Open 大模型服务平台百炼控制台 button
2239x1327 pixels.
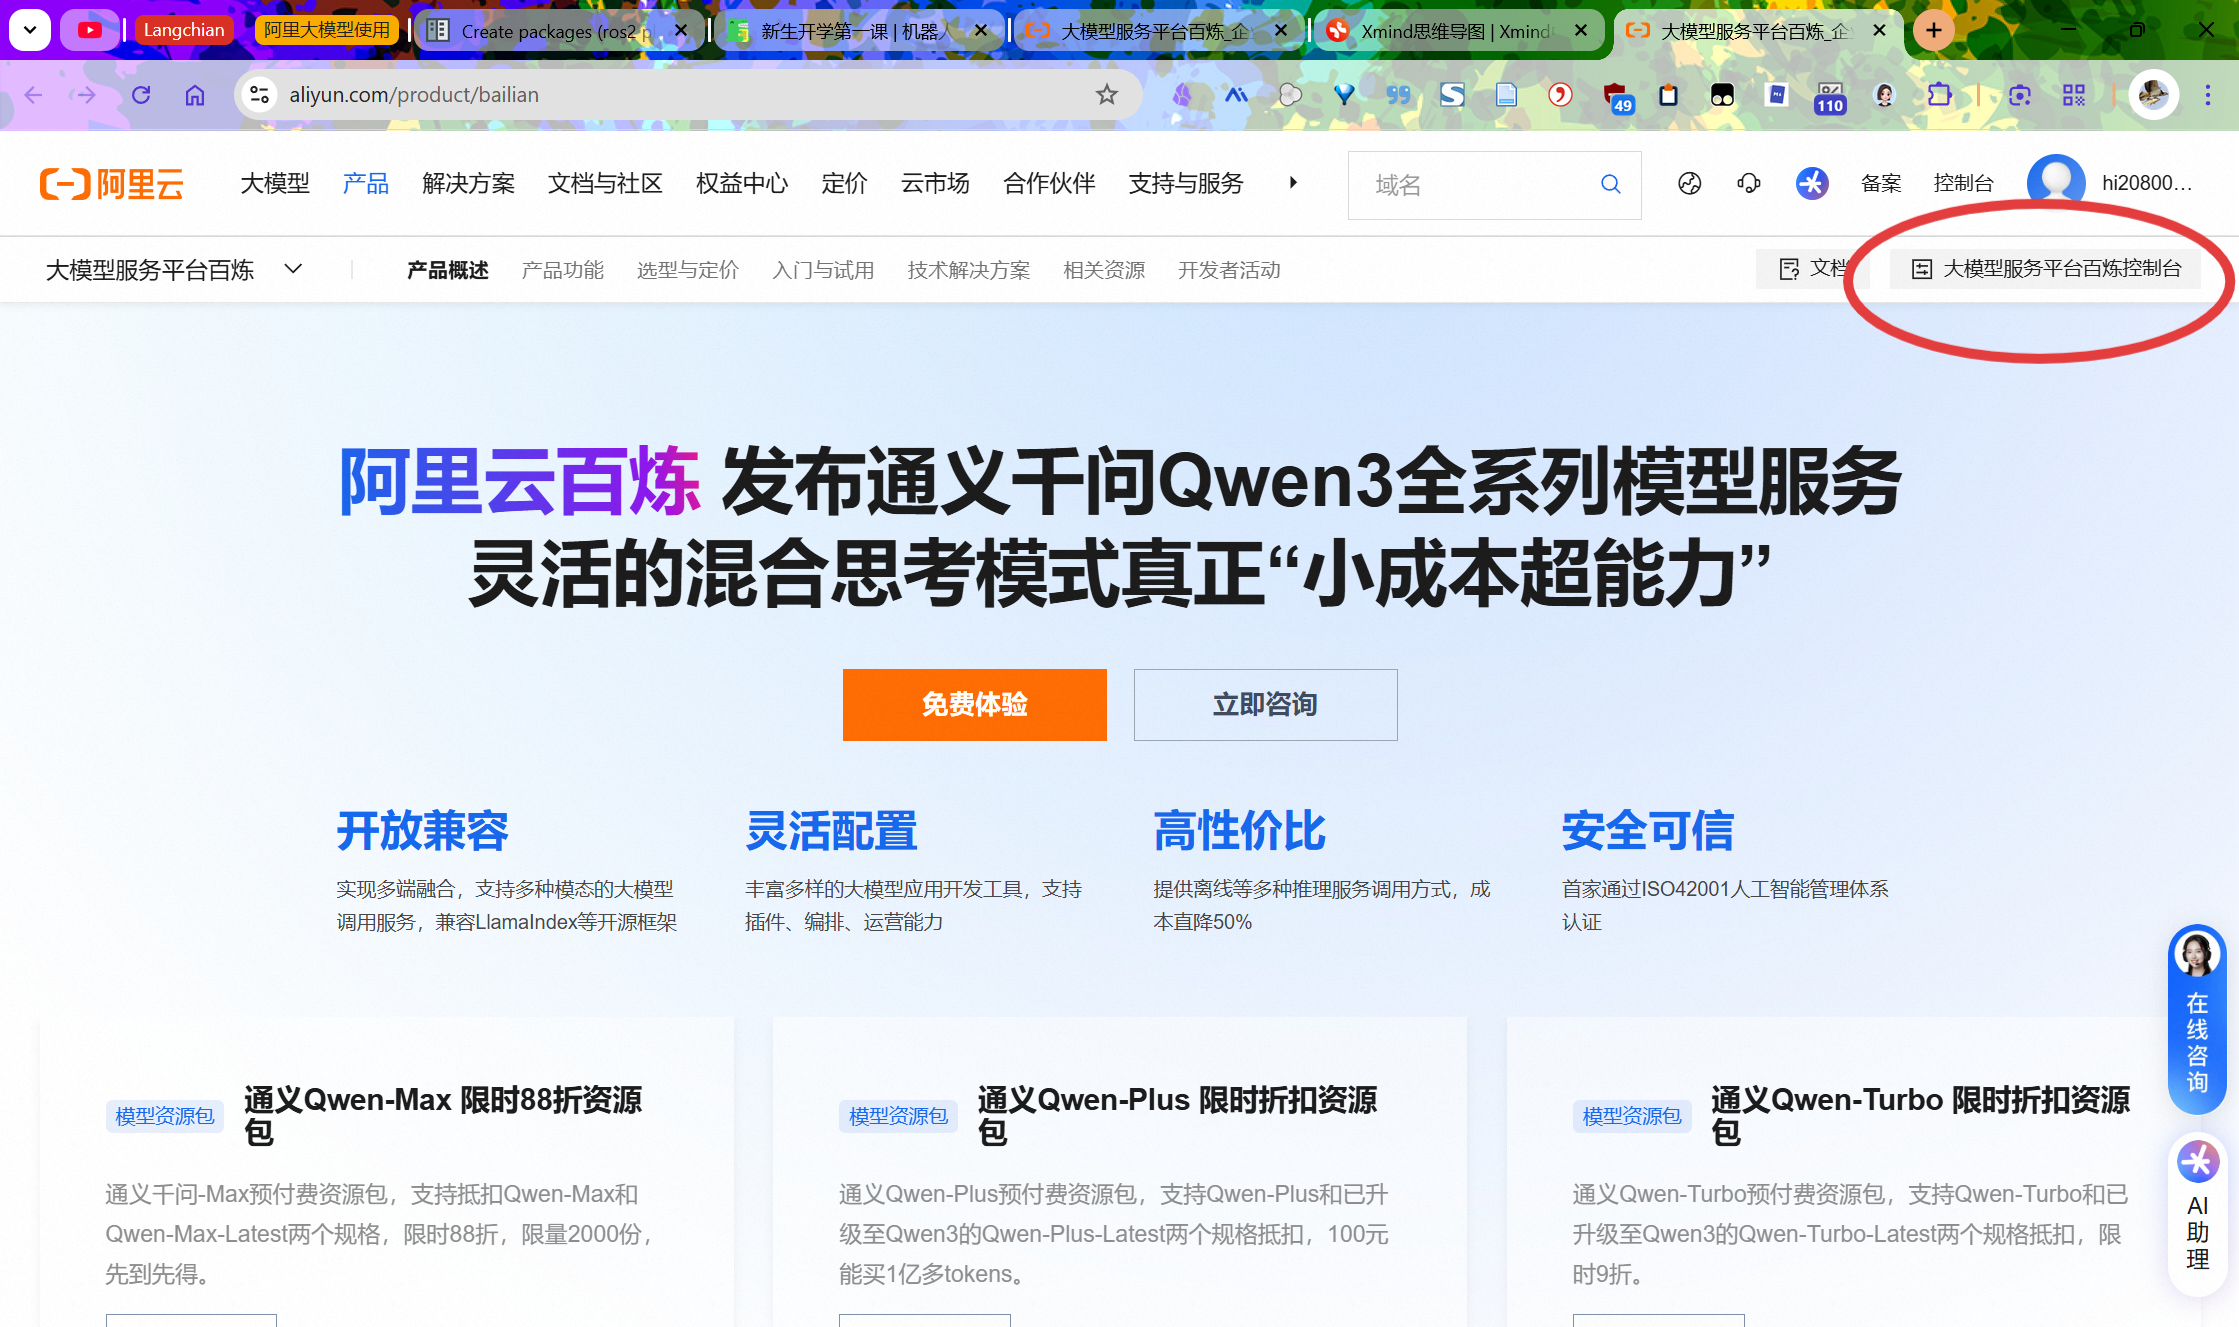[2046, 269]
